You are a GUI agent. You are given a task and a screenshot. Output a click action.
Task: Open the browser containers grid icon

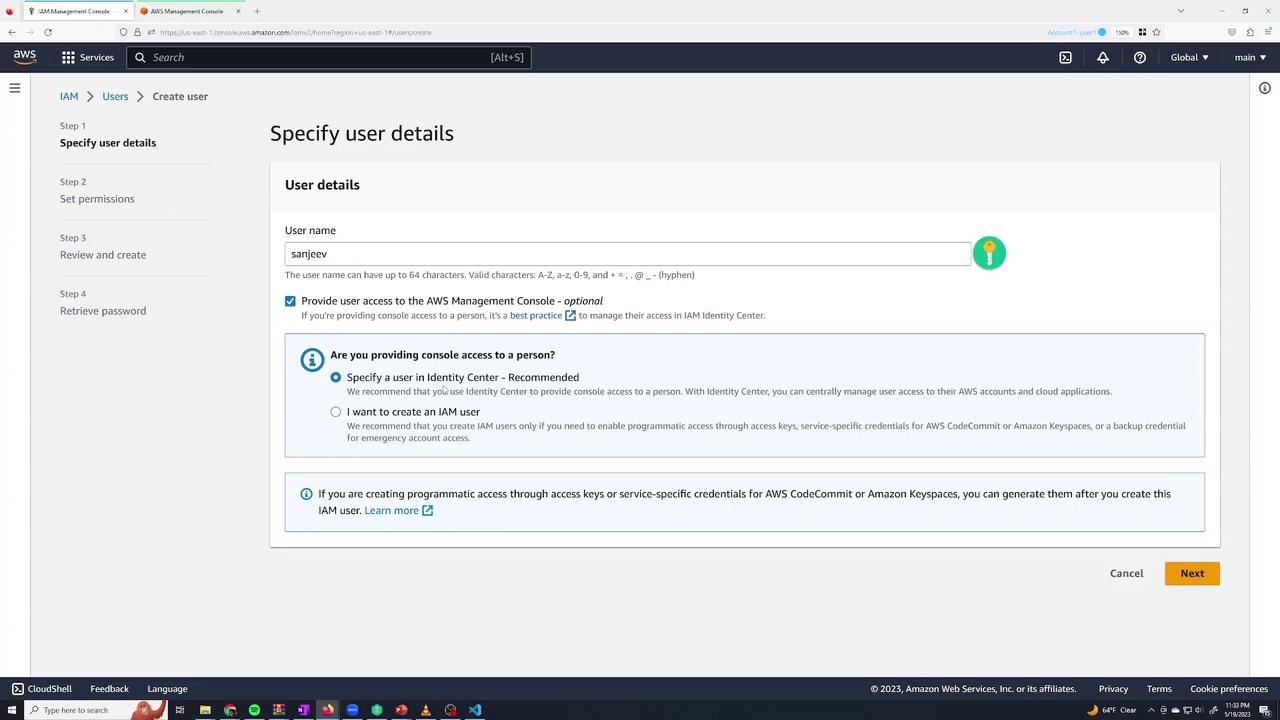(x=1142, y=32)
